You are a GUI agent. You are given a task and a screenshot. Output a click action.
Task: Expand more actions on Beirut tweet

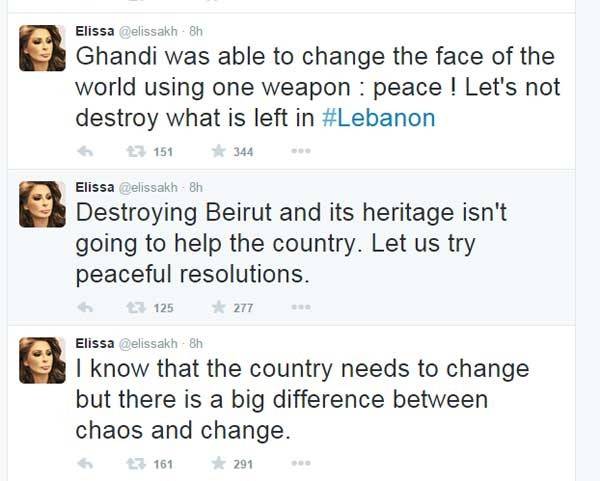point(300,308)
